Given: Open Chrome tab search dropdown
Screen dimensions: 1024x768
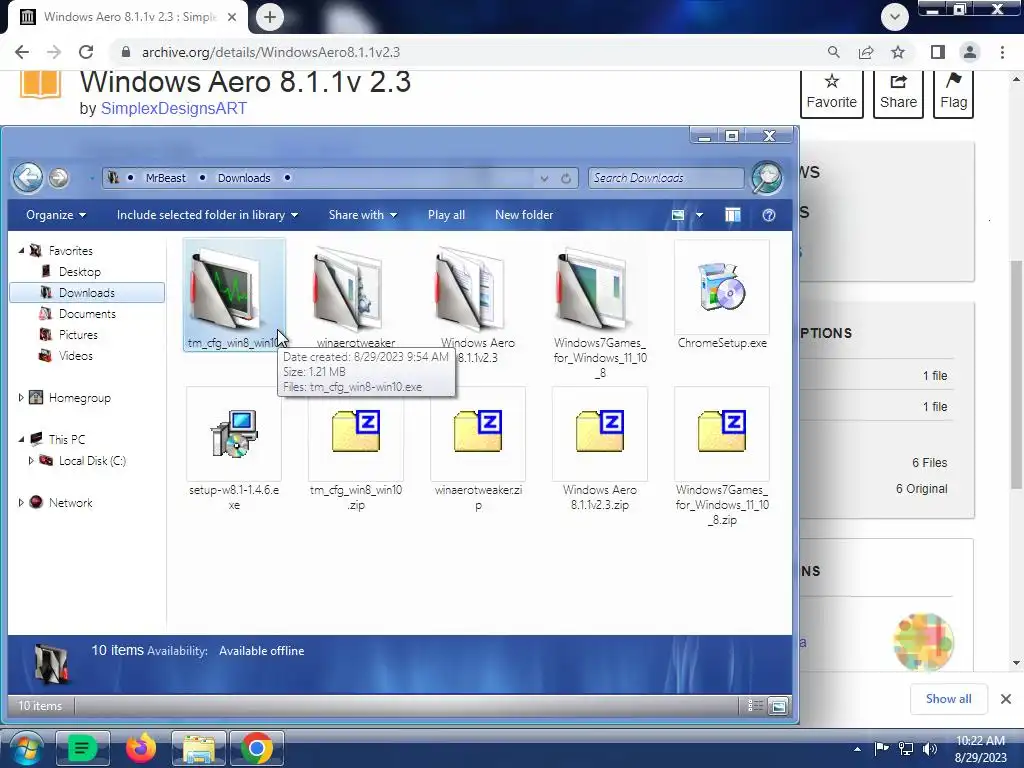Looking at the screenshot, I should coord(895,17).
